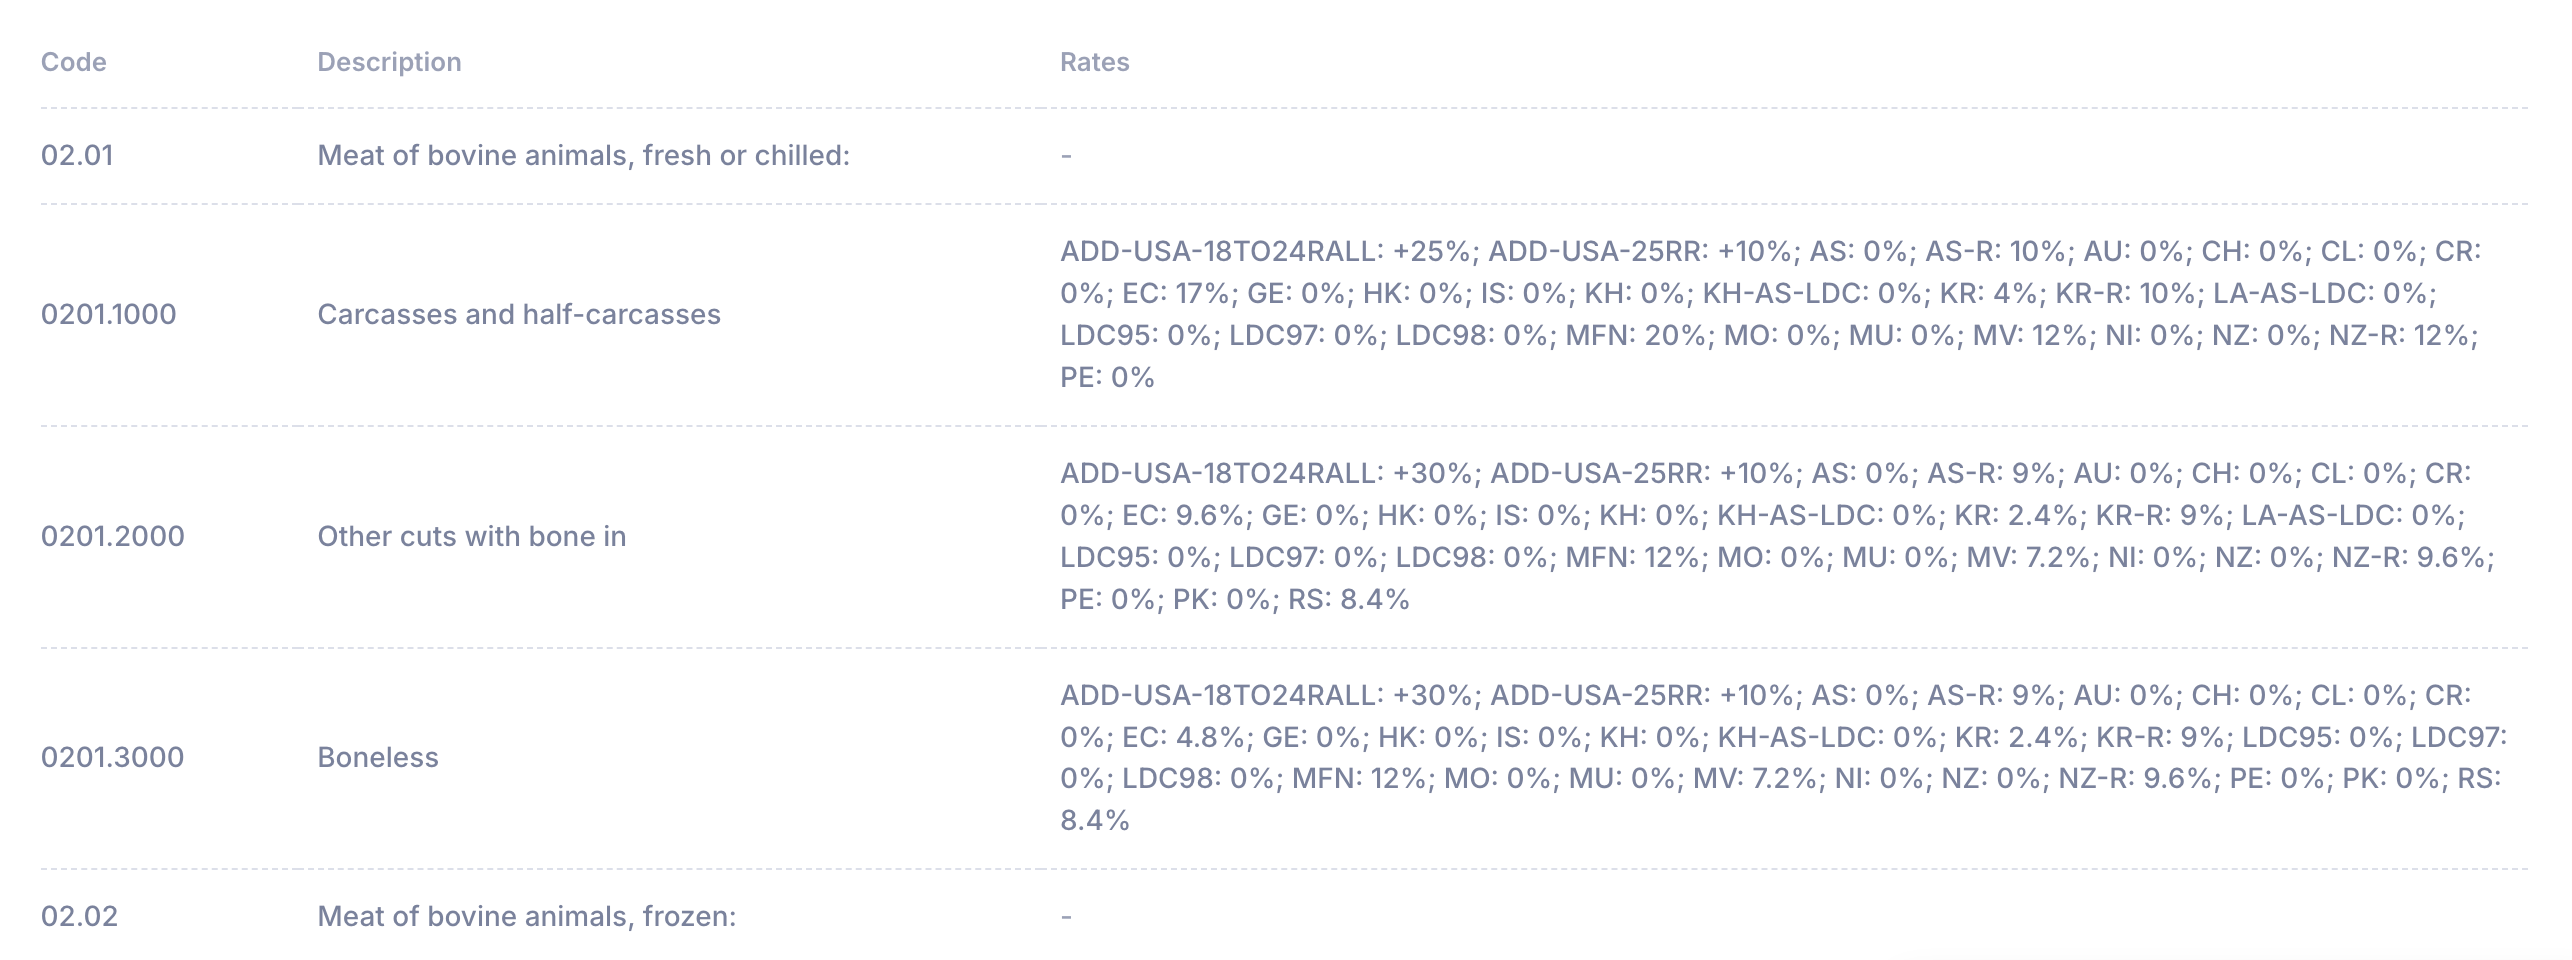The image size is (2572, 960).
Task: Click "Meat of bovine animals, fresh or chilled"
Action: [583, 155]
